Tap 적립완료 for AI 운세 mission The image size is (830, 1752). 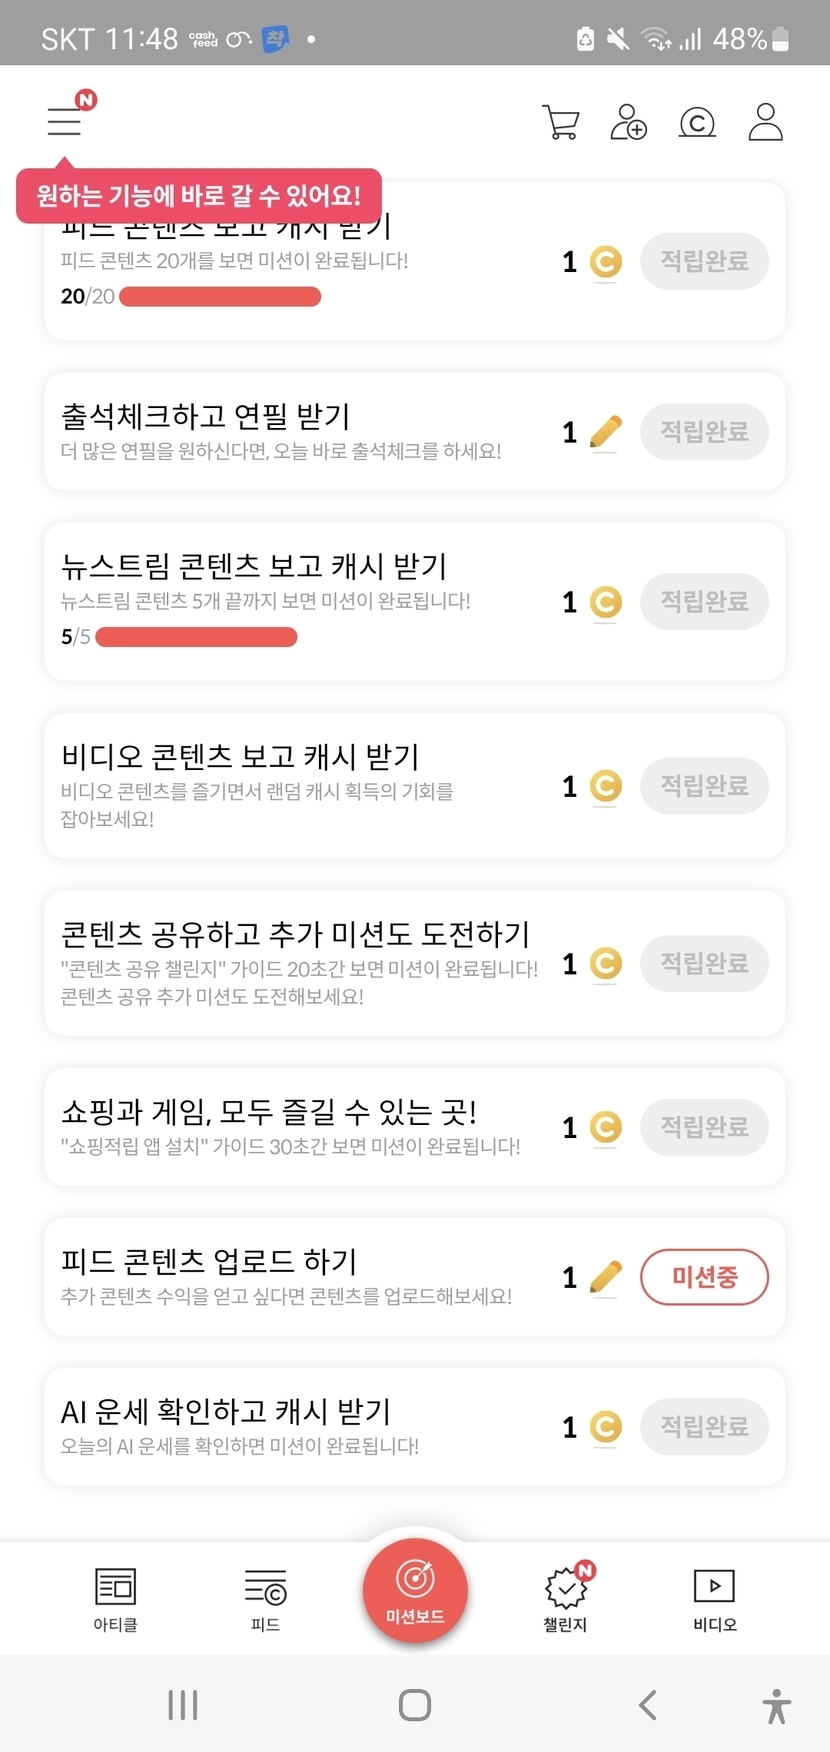click(x=704, y=1427)
